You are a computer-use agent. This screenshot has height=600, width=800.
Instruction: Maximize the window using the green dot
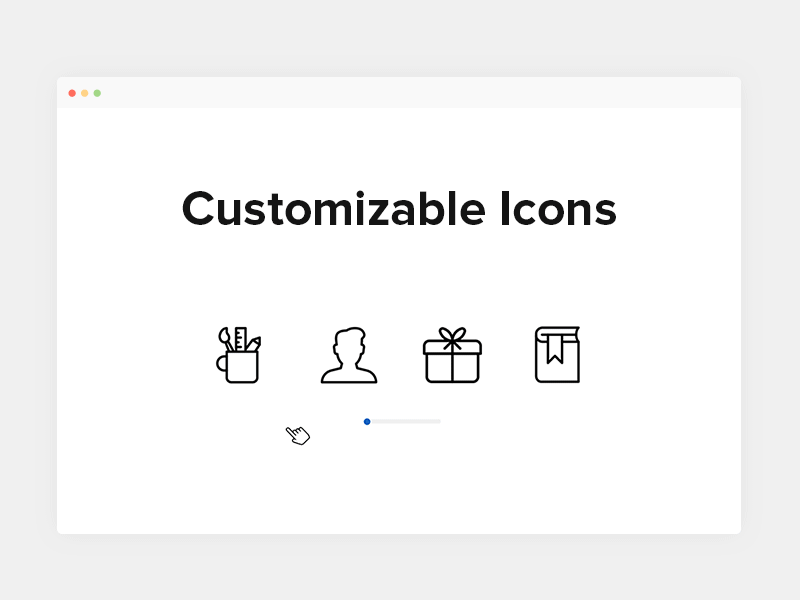(97, 93)
